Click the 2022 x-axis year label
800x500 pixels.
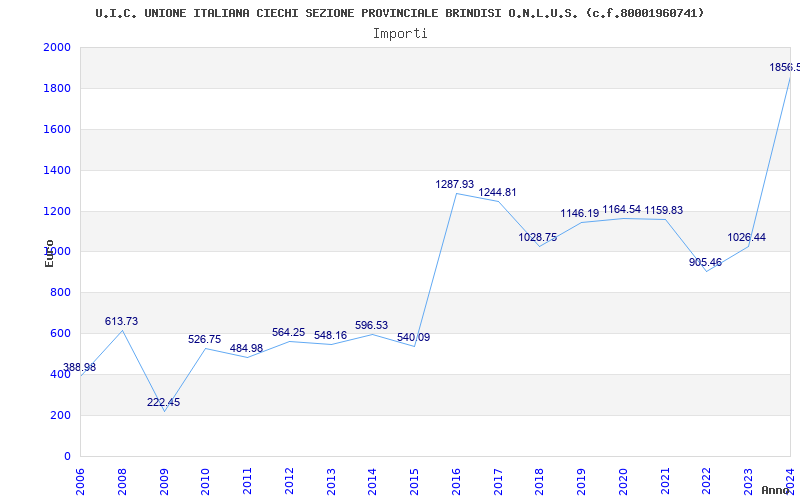tap(706, 479)
